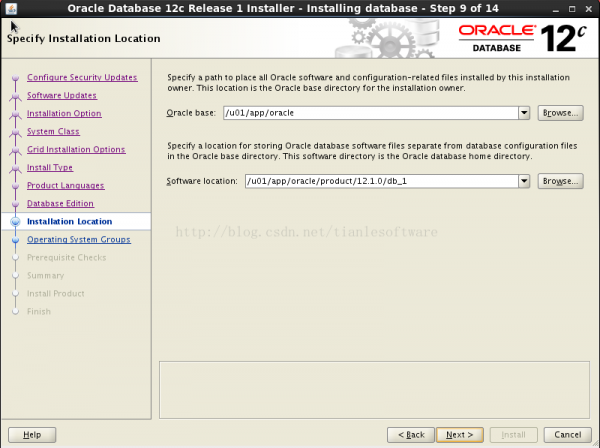Click step bullet beside Installation Option
This screenshot has height=448, width=600.
(x=15, y=114)
